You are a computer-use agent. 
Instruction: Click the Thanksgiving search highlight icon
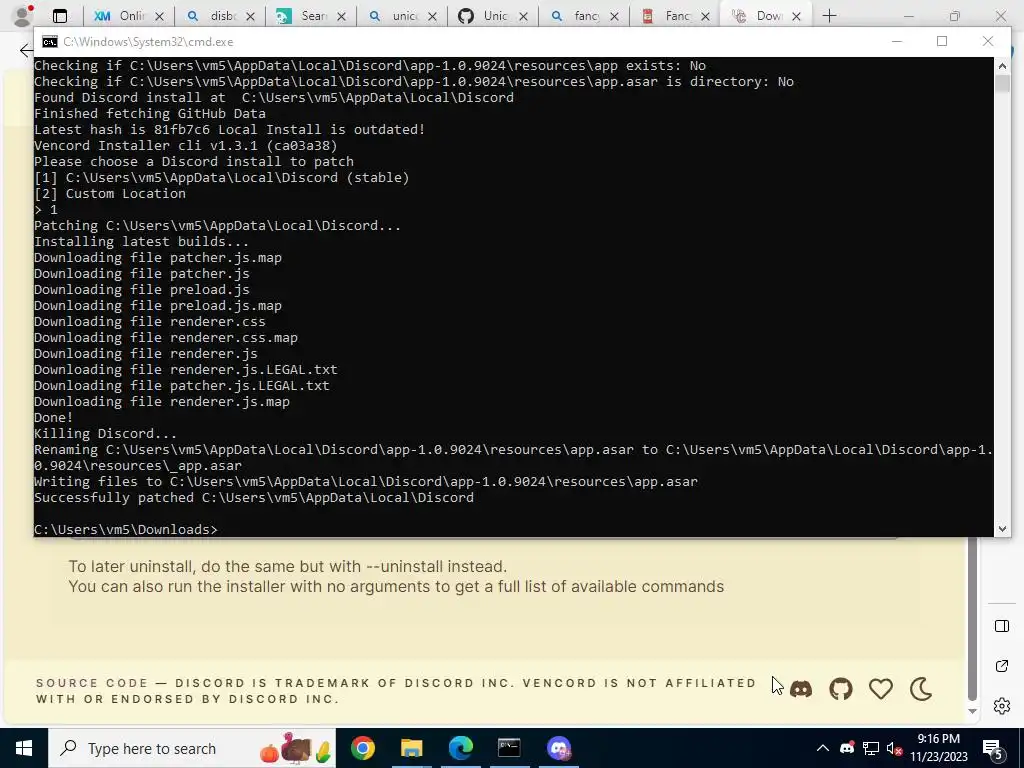(x=297, y=748)
